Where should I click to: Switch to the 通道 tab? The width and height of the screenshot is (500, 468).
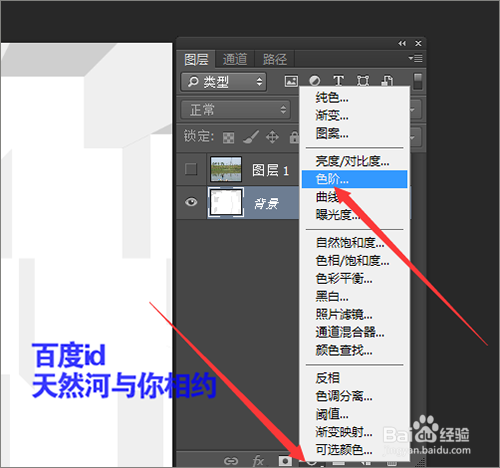click(x=235, y=59)
